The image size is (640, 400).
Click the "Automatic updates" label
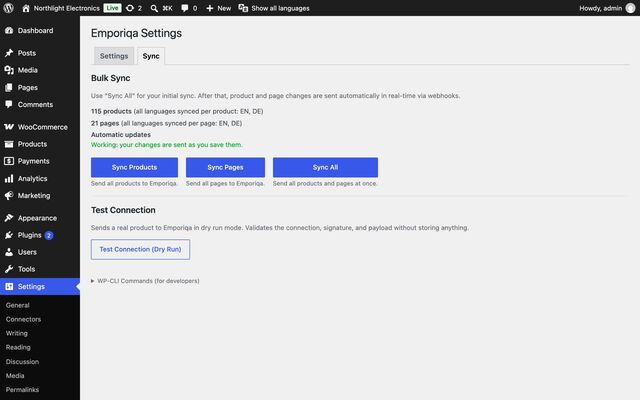click(x=121, y=135)
